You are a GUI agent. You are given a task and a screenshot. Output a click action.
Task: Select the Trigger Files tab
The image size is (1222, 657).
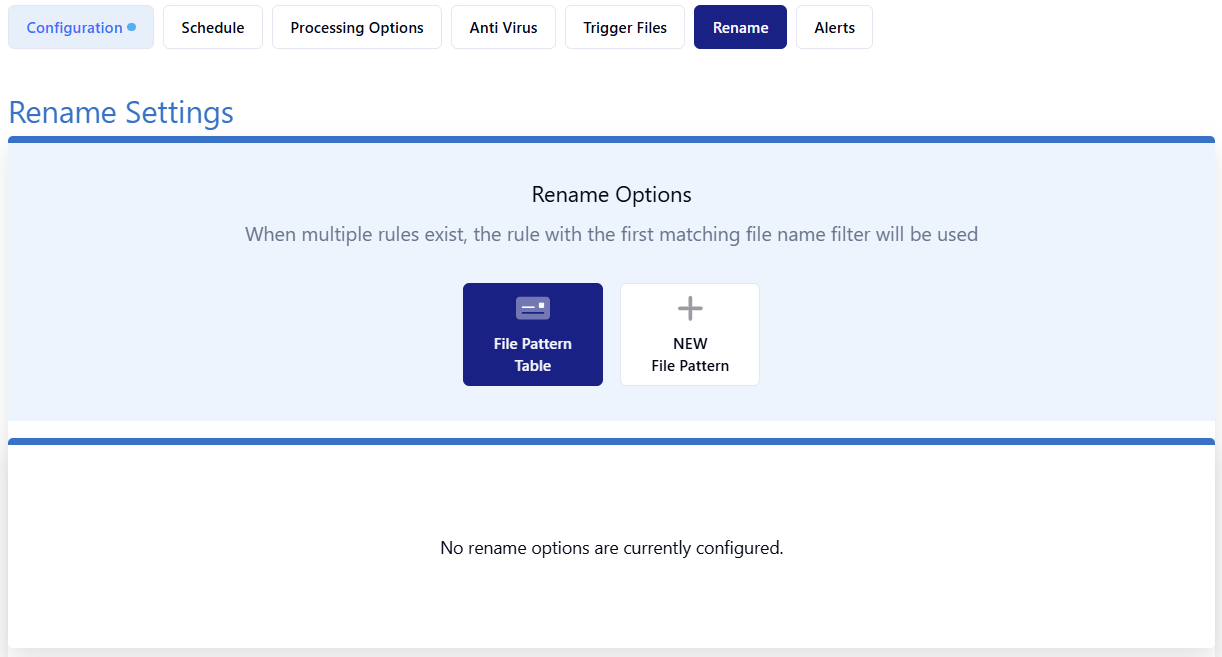pyautogui.click(x=625, y=27)
